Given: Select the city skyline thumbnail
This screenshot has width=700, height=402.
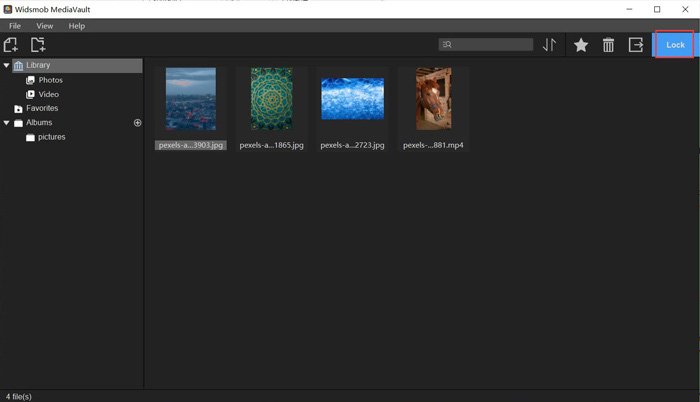Looking at the screenshot, I should coord(191,99).
